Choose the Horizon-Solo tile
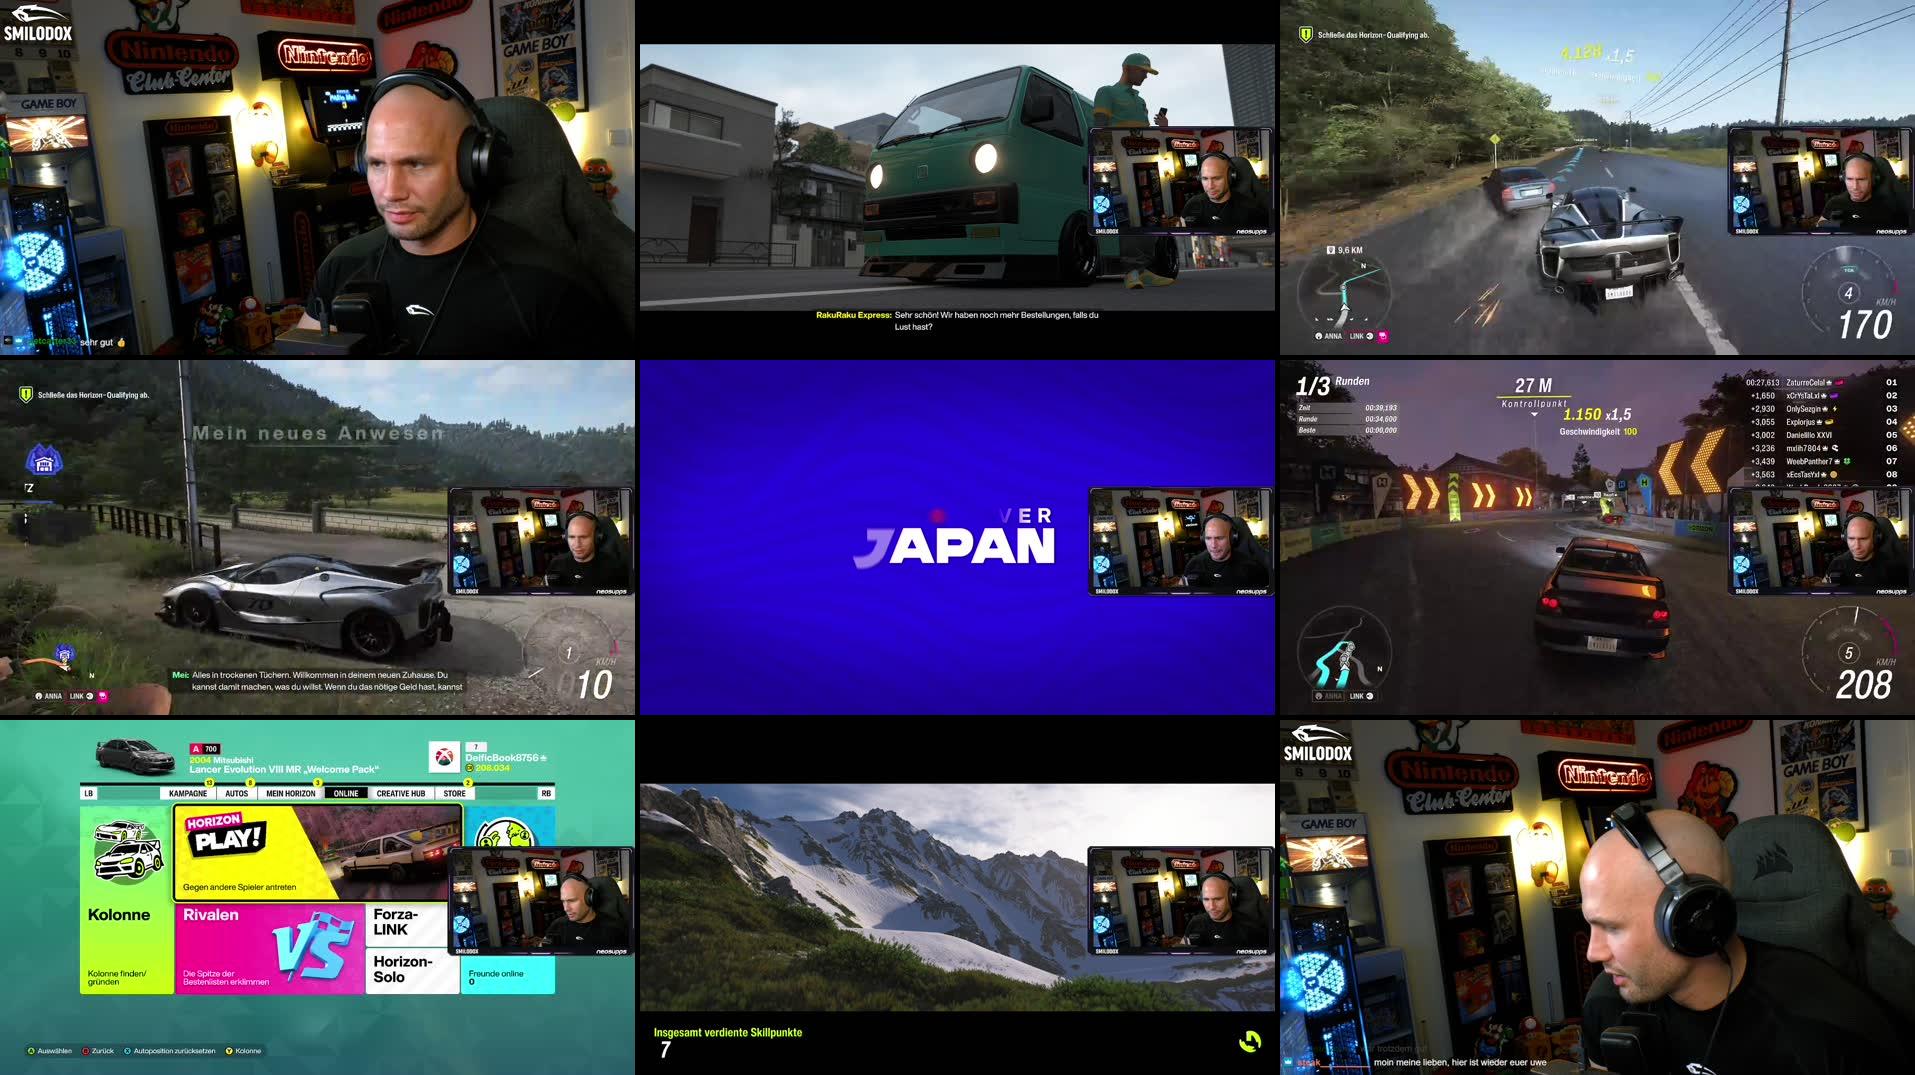The width and height of the screenshot is (1915, 1075). click(x=413, y=970)
